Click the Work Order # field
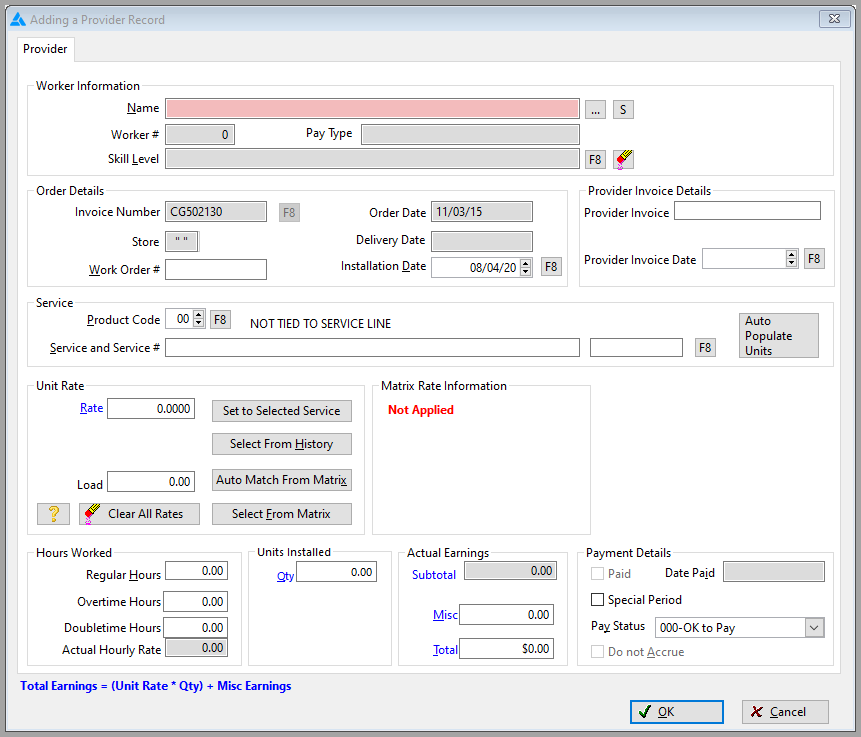This screenshot has height=737, width=861. tap(216, 270)
